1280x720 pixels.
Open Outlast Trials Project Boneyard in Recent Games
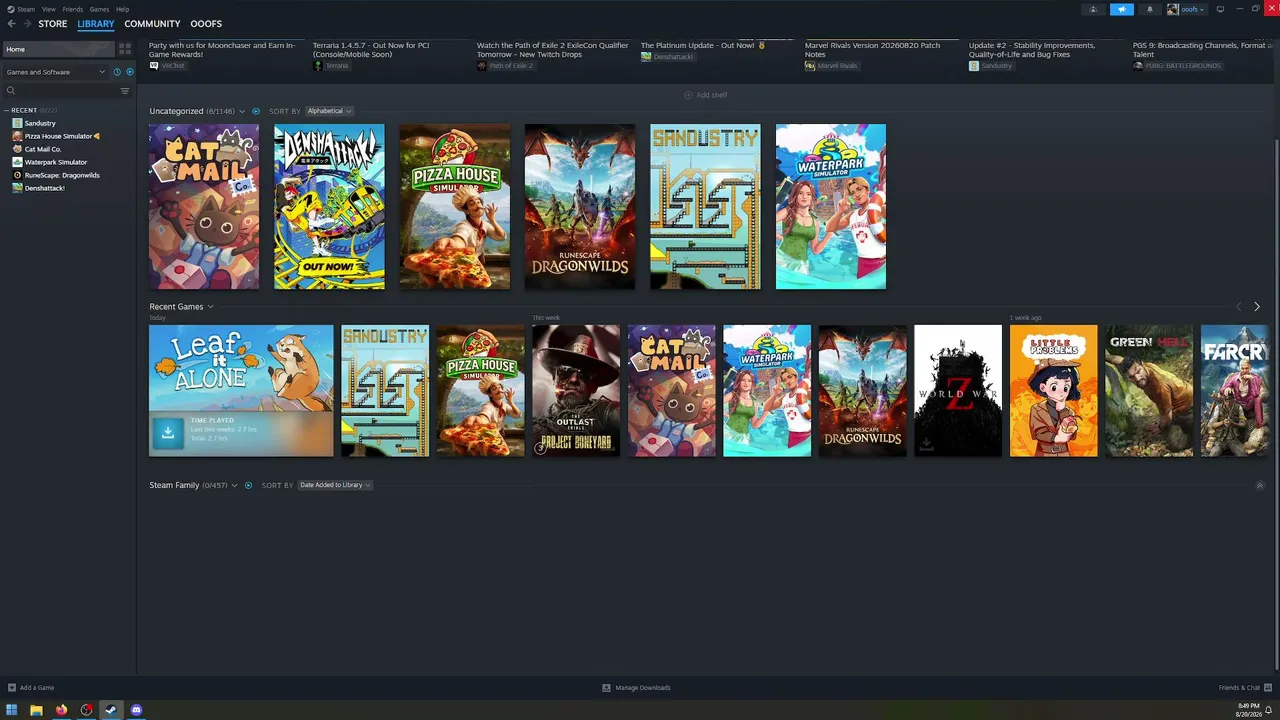click(576, 391)
